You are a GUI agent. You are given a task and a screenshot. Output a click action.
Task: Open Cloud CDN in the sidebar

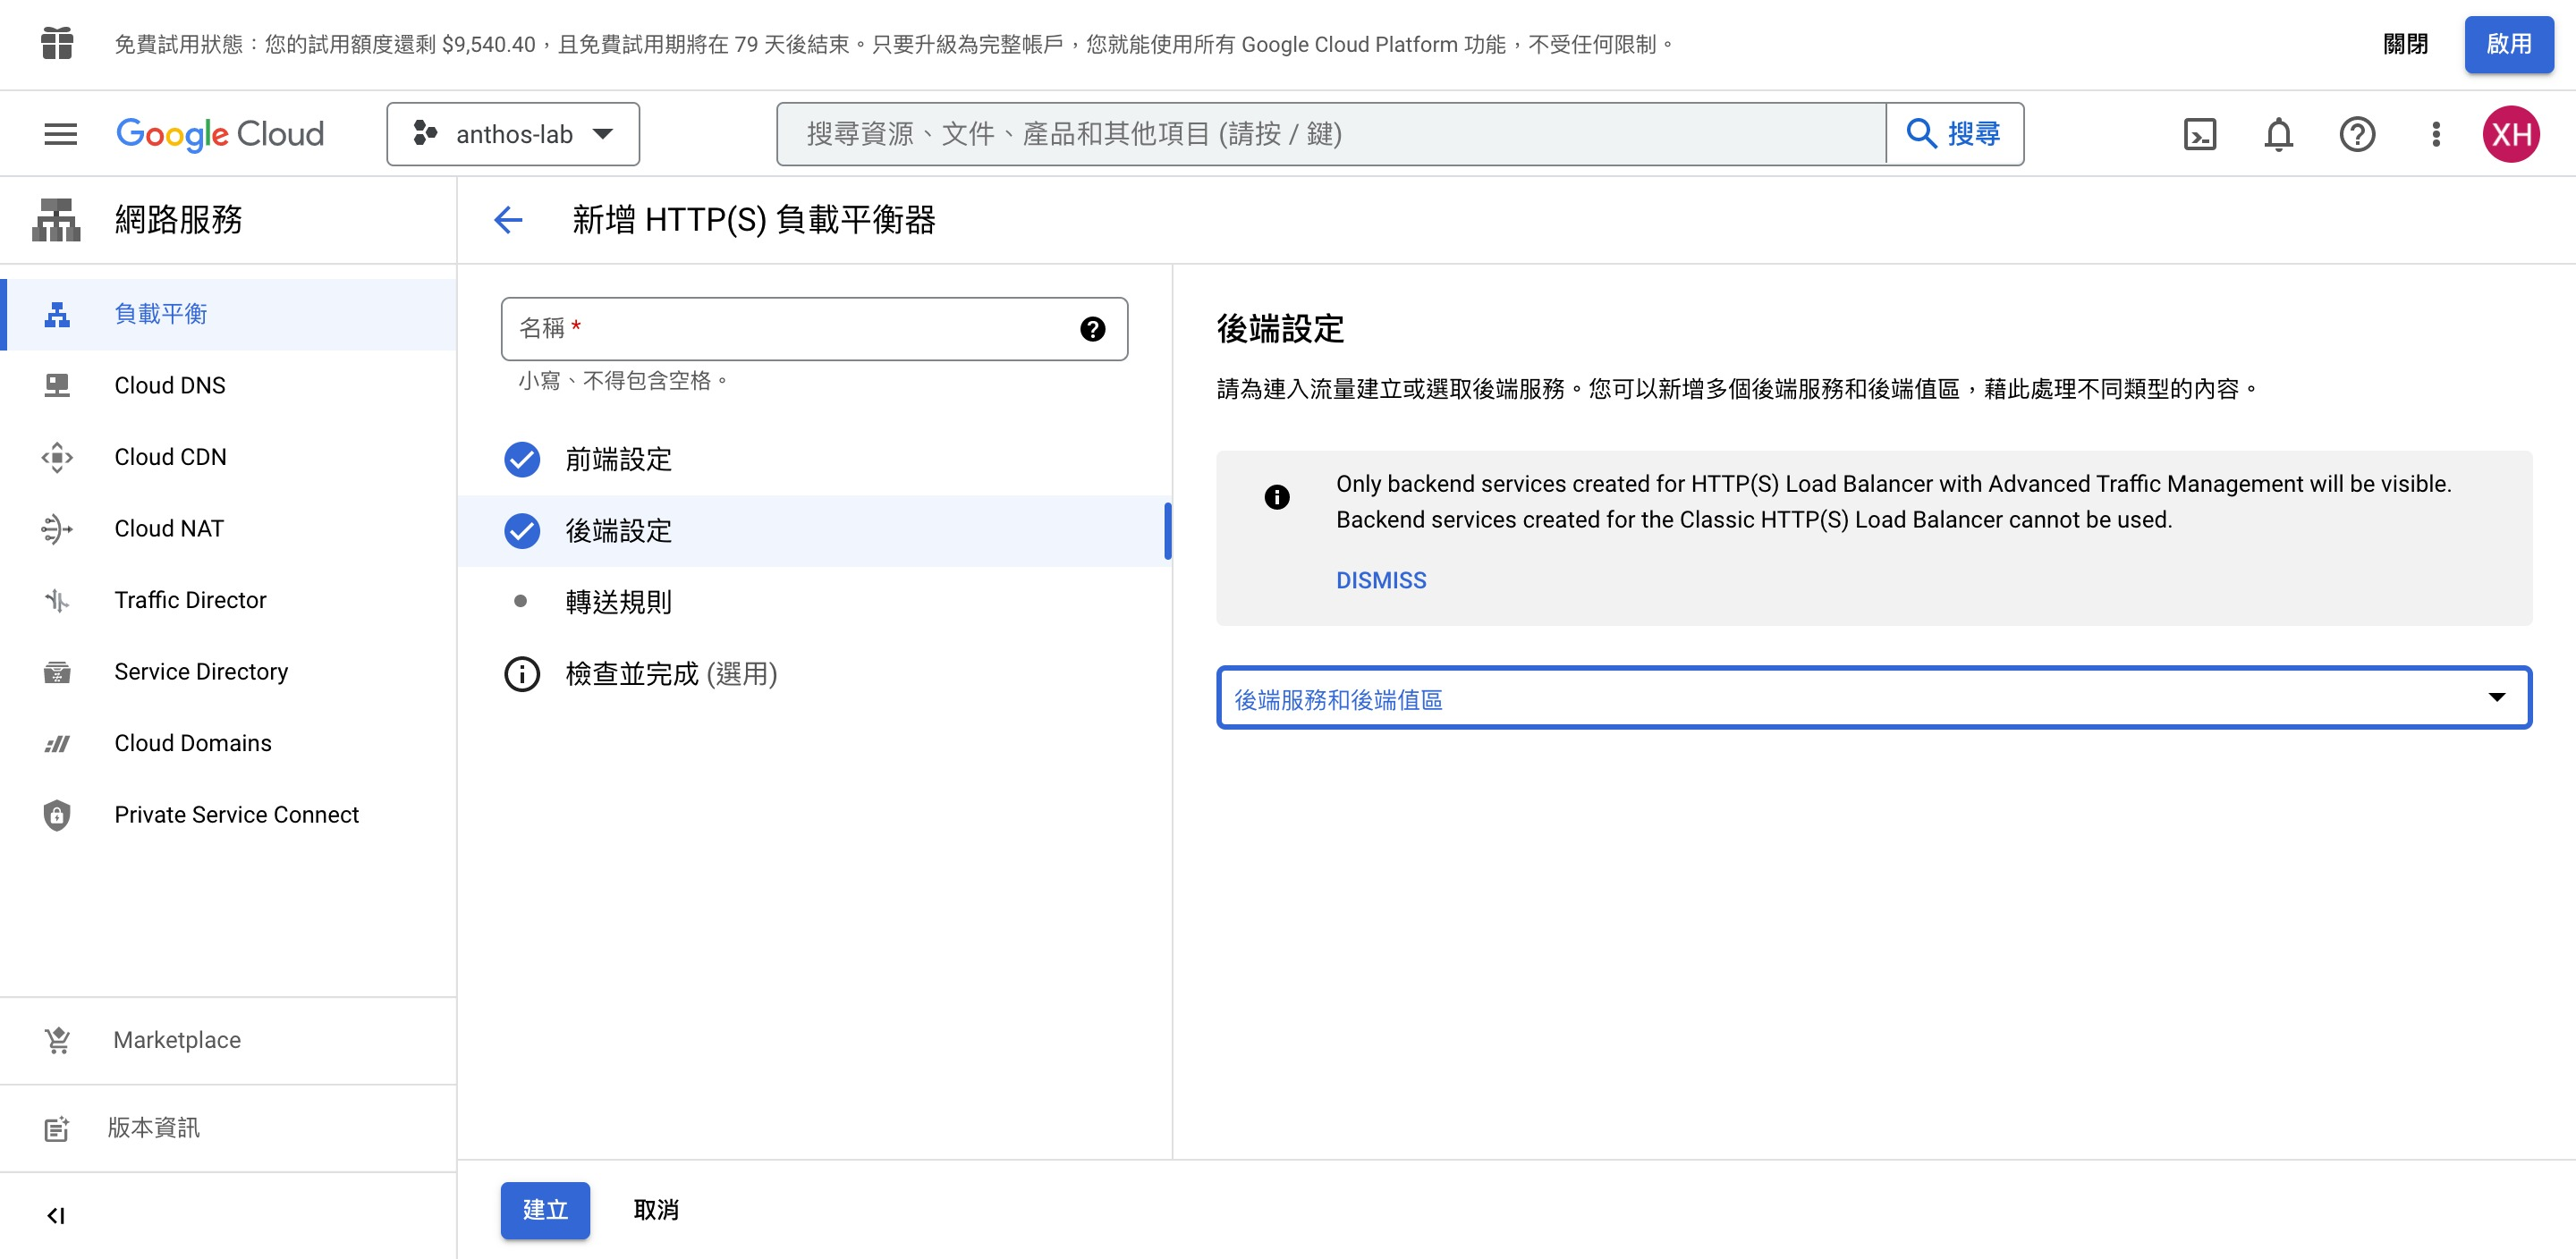170,457
